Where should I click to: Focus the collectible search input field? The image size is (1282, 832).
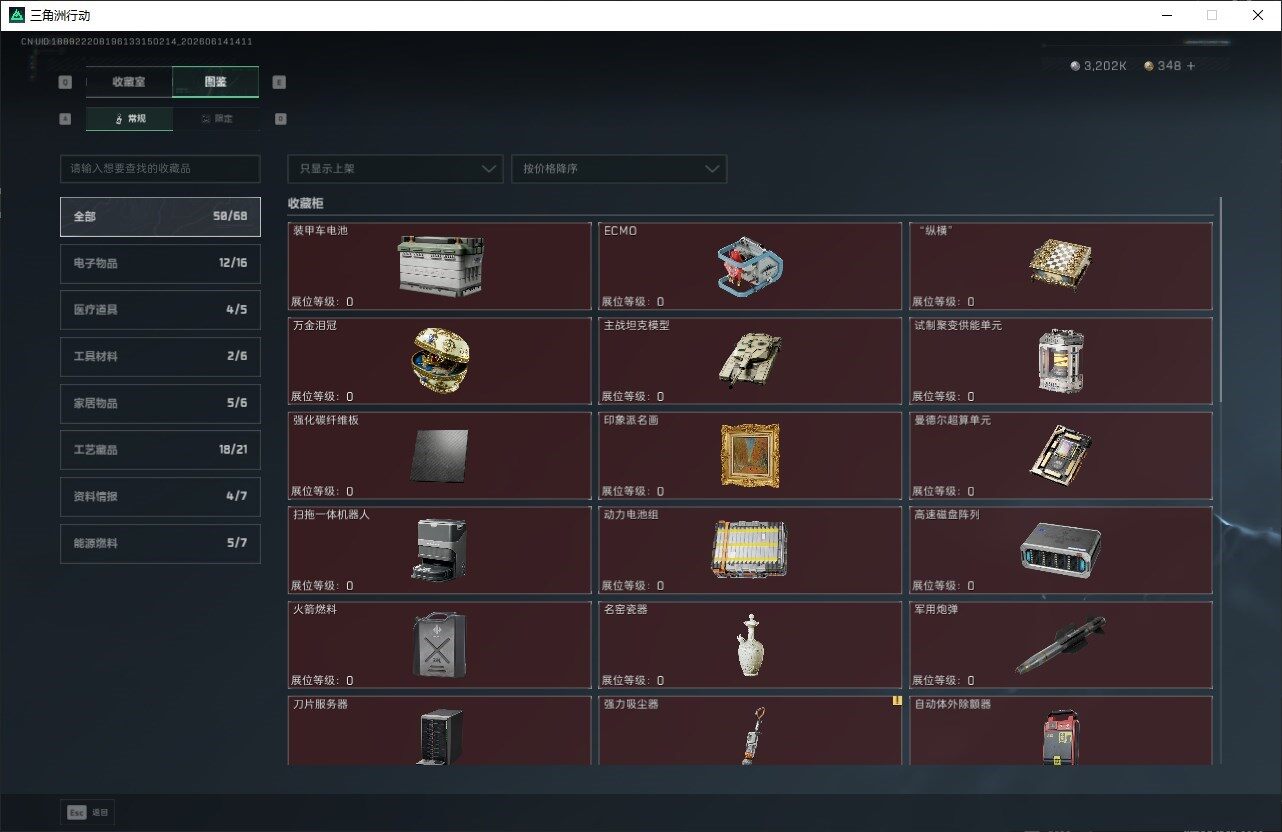pos(160,169)
